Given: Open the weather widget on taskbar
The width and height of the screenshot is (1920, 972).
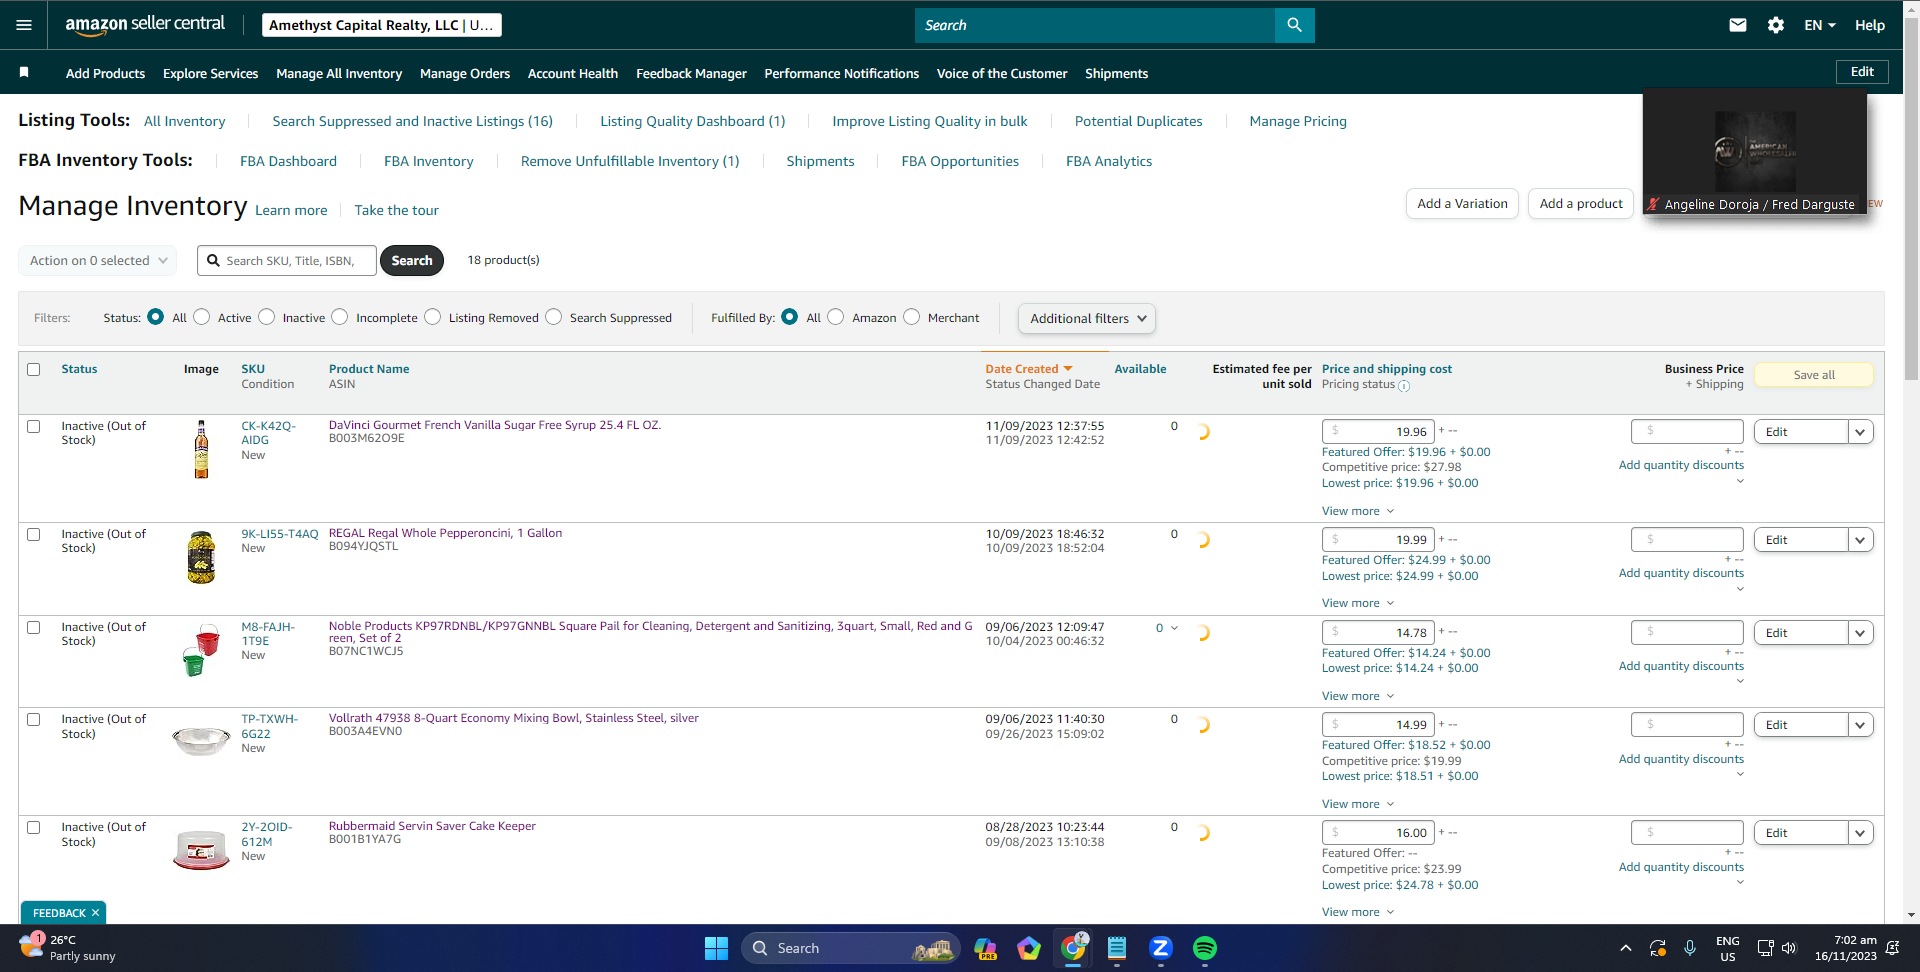Looking at the screenshot, I should (68, 948).
